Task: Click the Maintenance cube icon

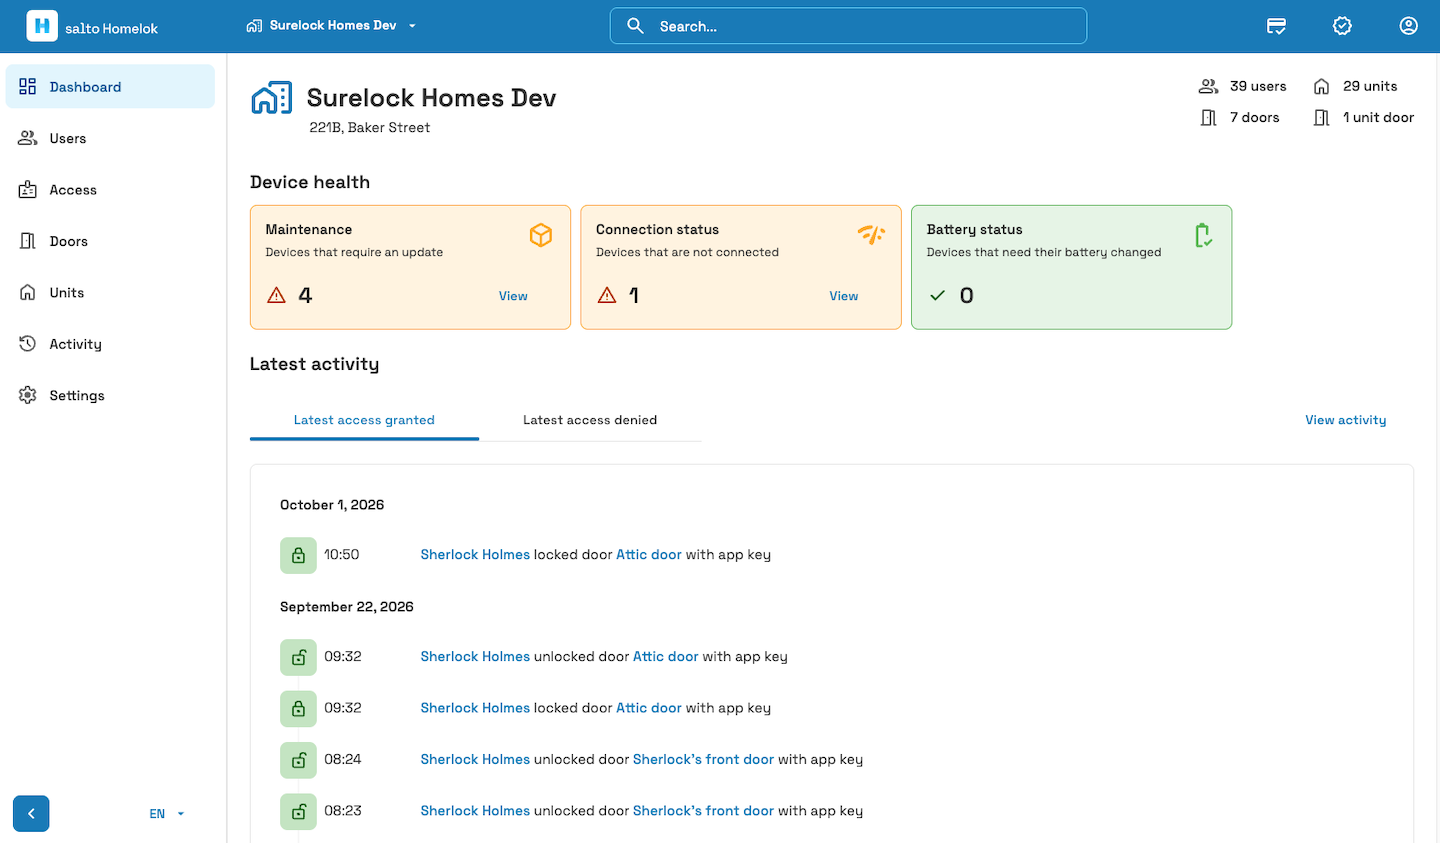Action: coord(541,235)
